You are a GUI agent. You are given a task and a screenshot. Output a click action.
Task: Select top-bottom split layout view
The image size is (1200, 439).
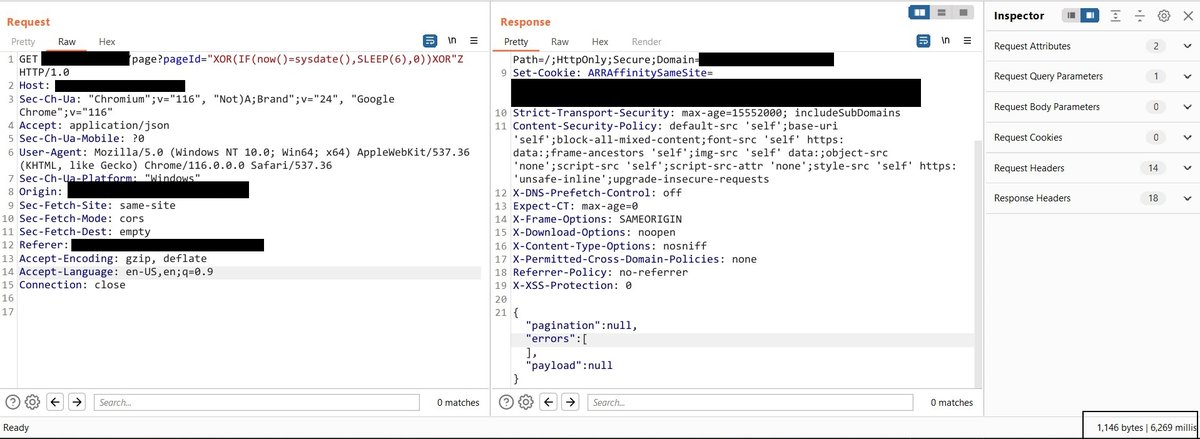(941, 12)
